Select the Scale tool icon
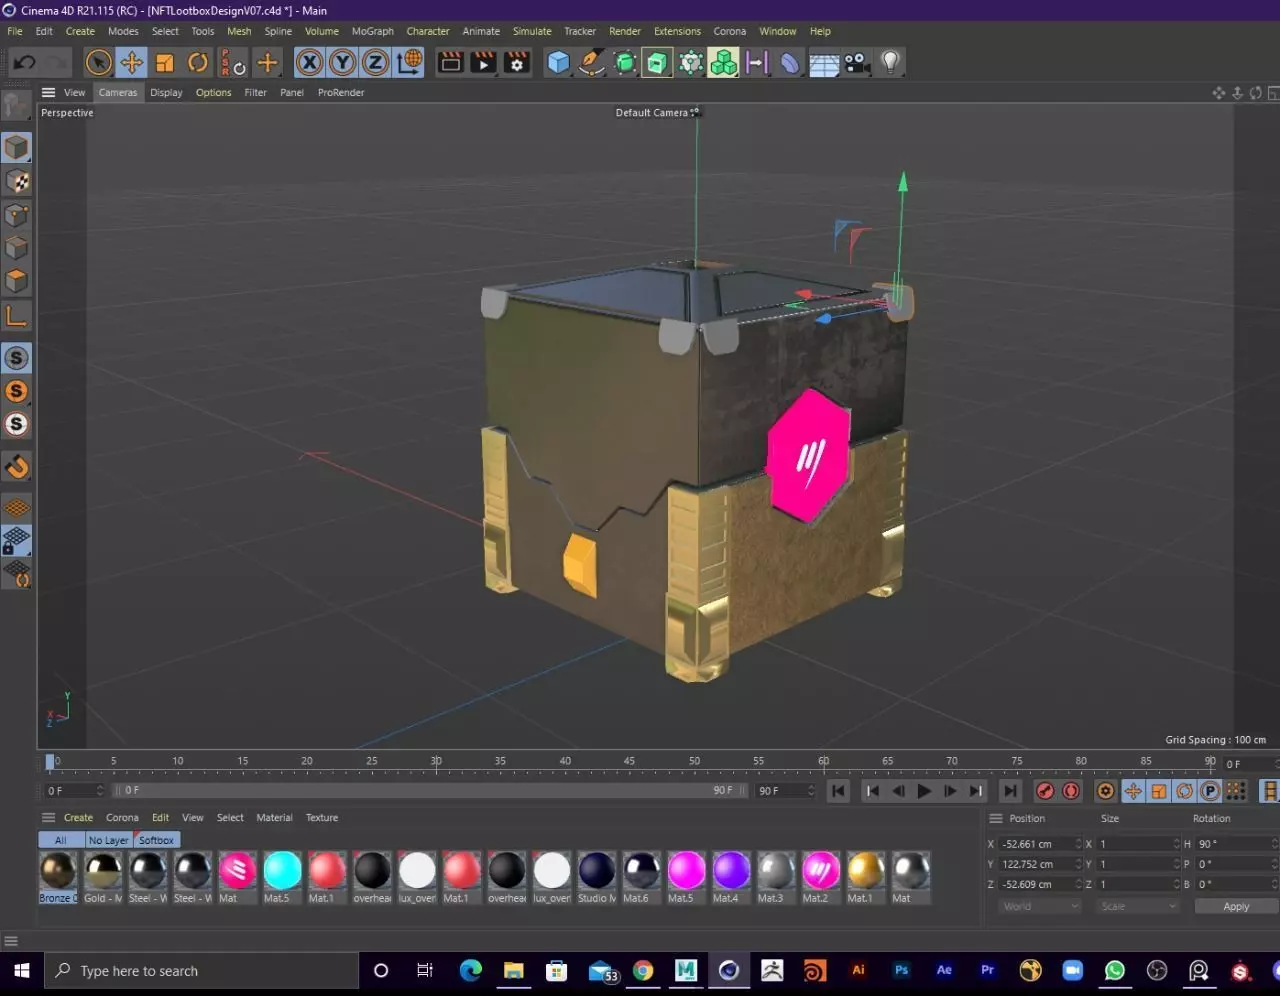The height and width of the screenshot is (996, 1280). pos(165,63)
